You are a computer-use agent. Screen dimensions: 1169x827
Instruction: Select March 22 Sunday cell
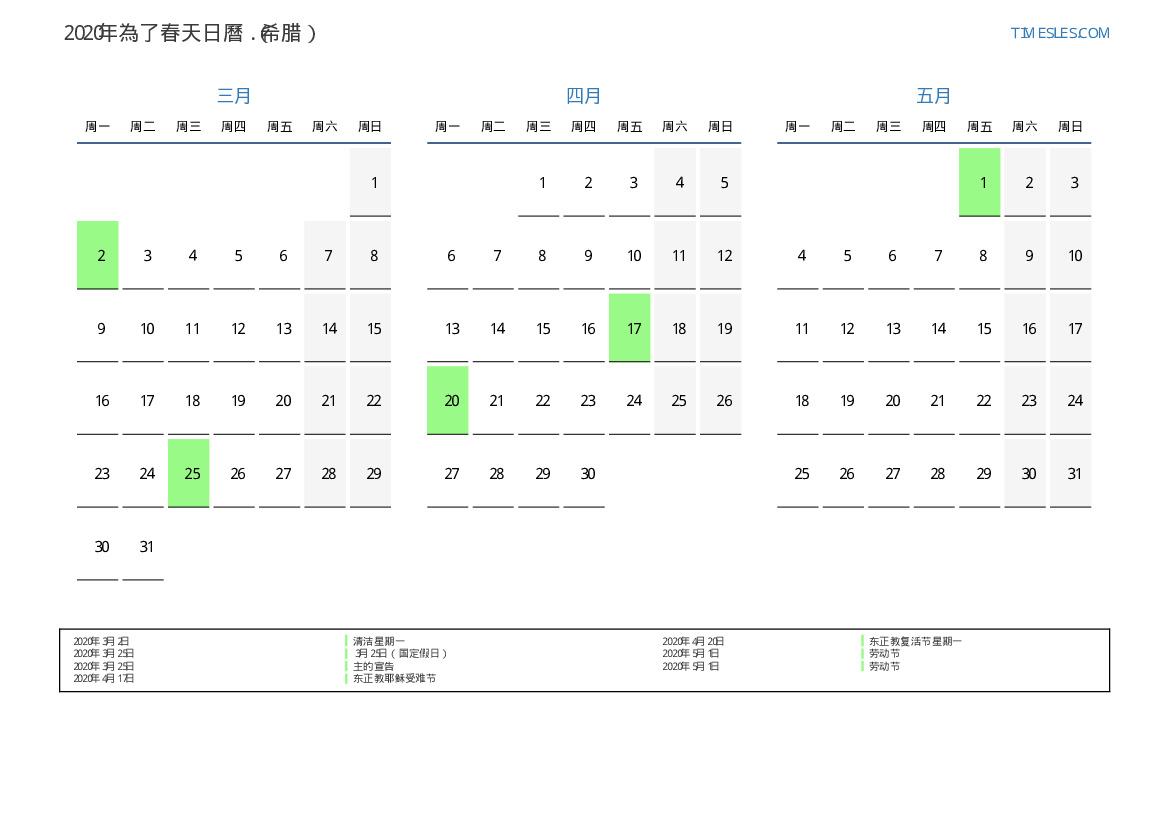coord(371,400)
